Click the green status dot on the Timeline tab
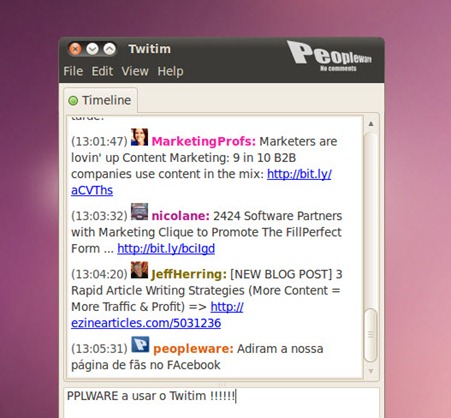Viewport: 451px width, 418px height. pos(73,100)
